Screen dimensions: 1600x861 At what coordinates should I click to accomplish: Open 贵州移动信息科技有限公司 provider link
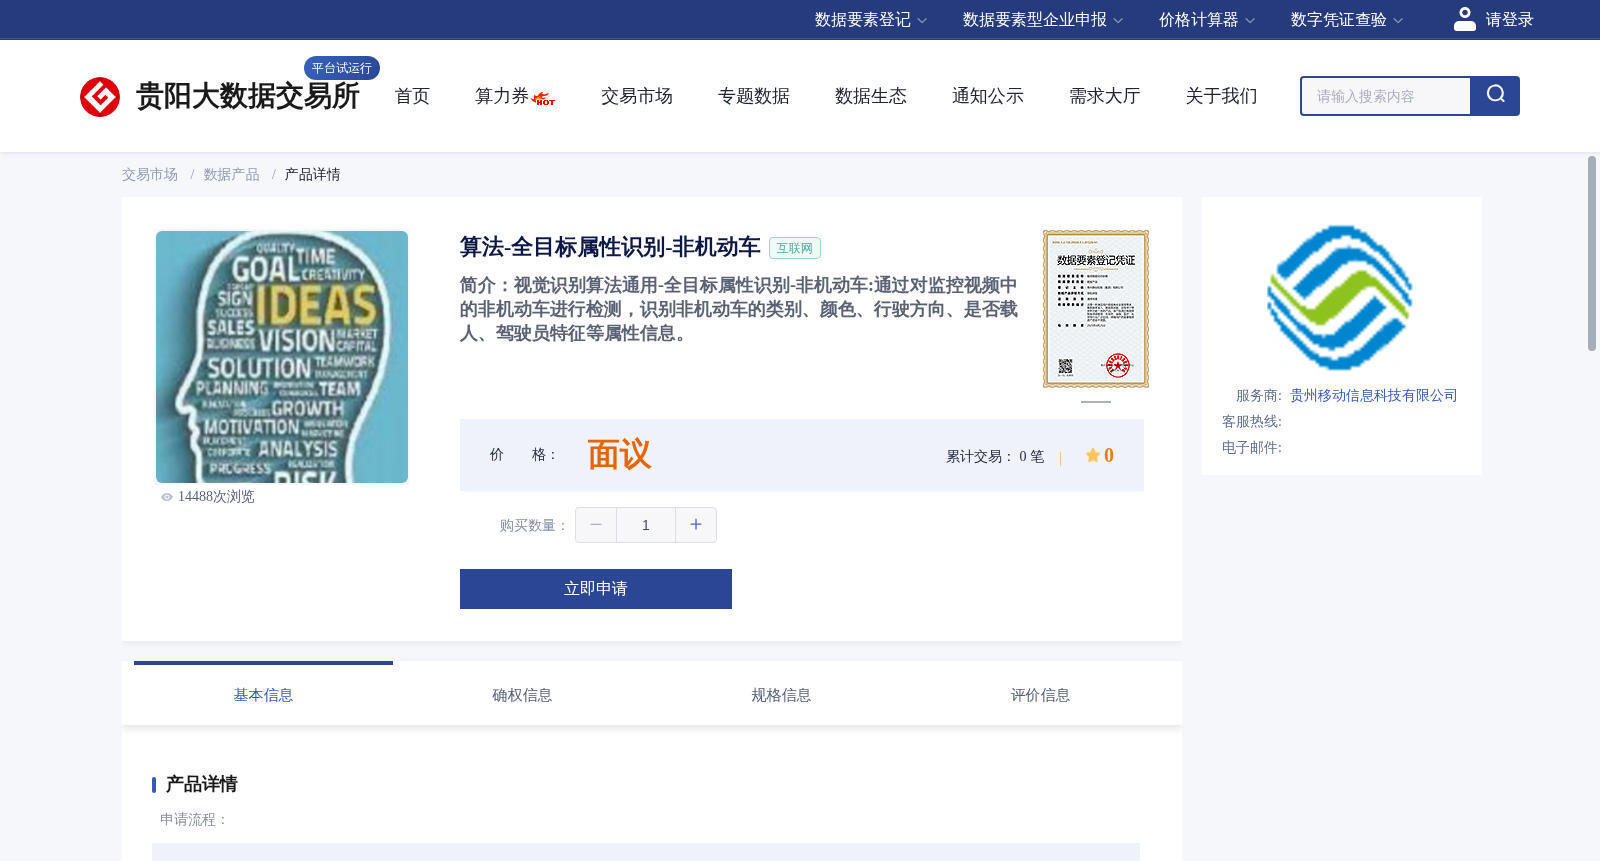pos(1373,396)
